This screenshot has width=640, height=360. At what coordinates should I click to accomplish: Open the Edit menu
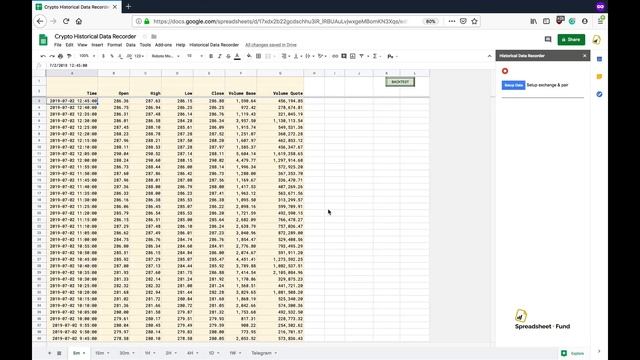tap(69, 45)
